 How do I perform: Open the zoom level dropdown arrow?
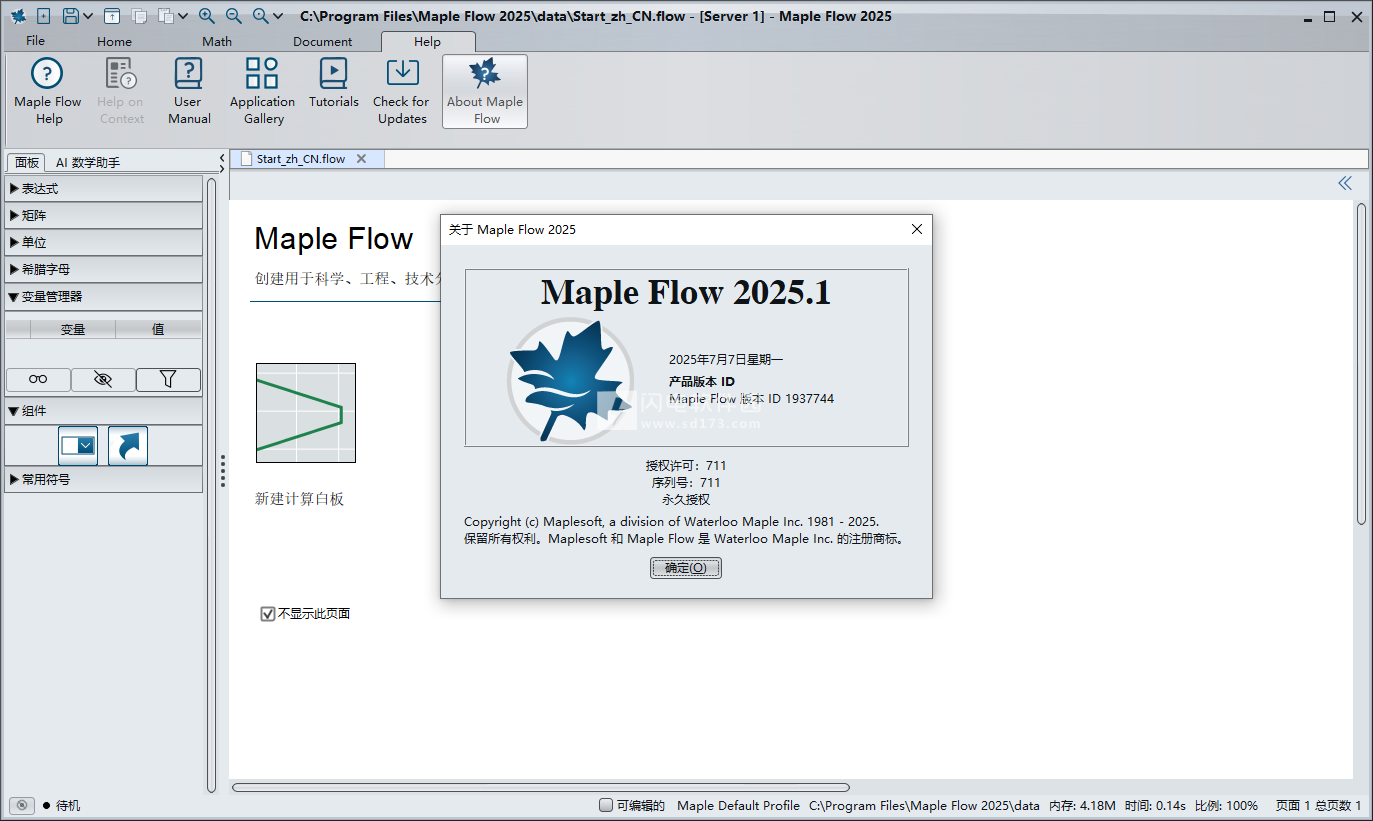[278, 17]
